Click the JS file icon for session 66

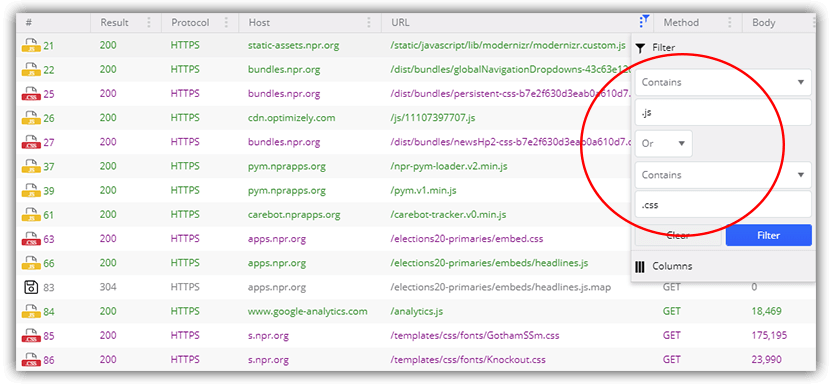click(31, 263)
